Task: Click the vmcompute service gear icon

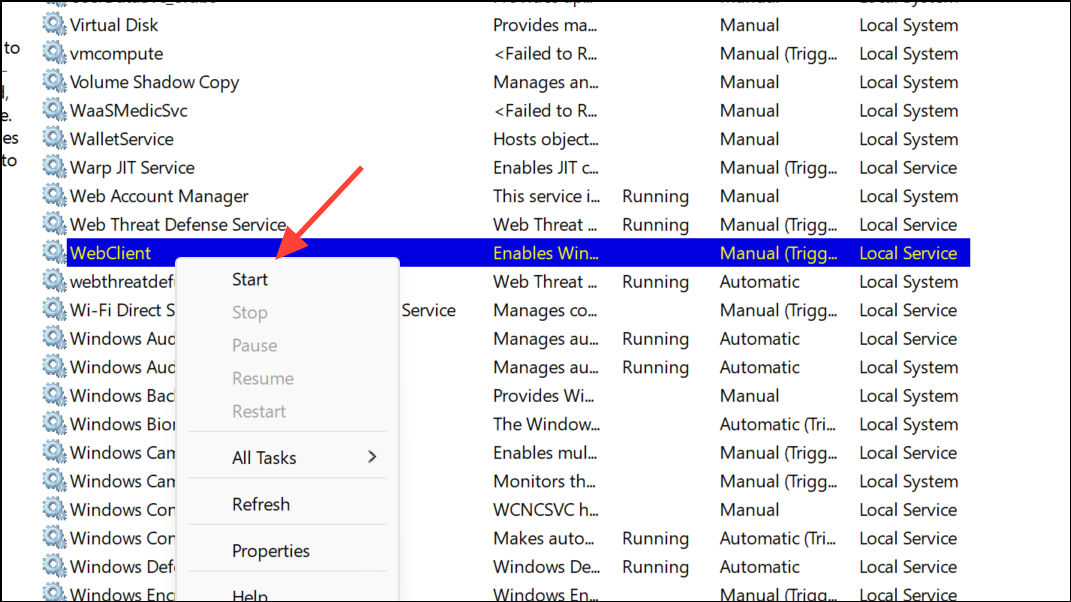Action: [x=53, y=53]
